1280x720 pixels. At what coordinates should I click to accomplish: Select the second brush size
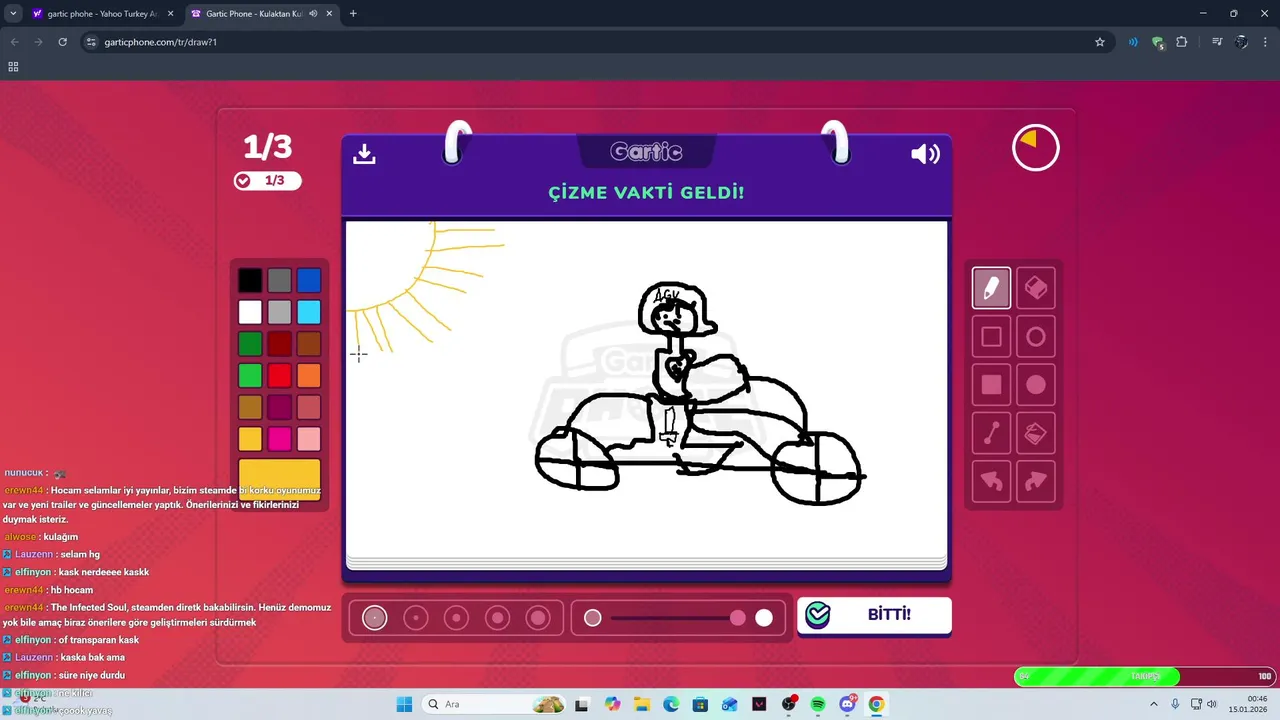click(x=415, y=618)
